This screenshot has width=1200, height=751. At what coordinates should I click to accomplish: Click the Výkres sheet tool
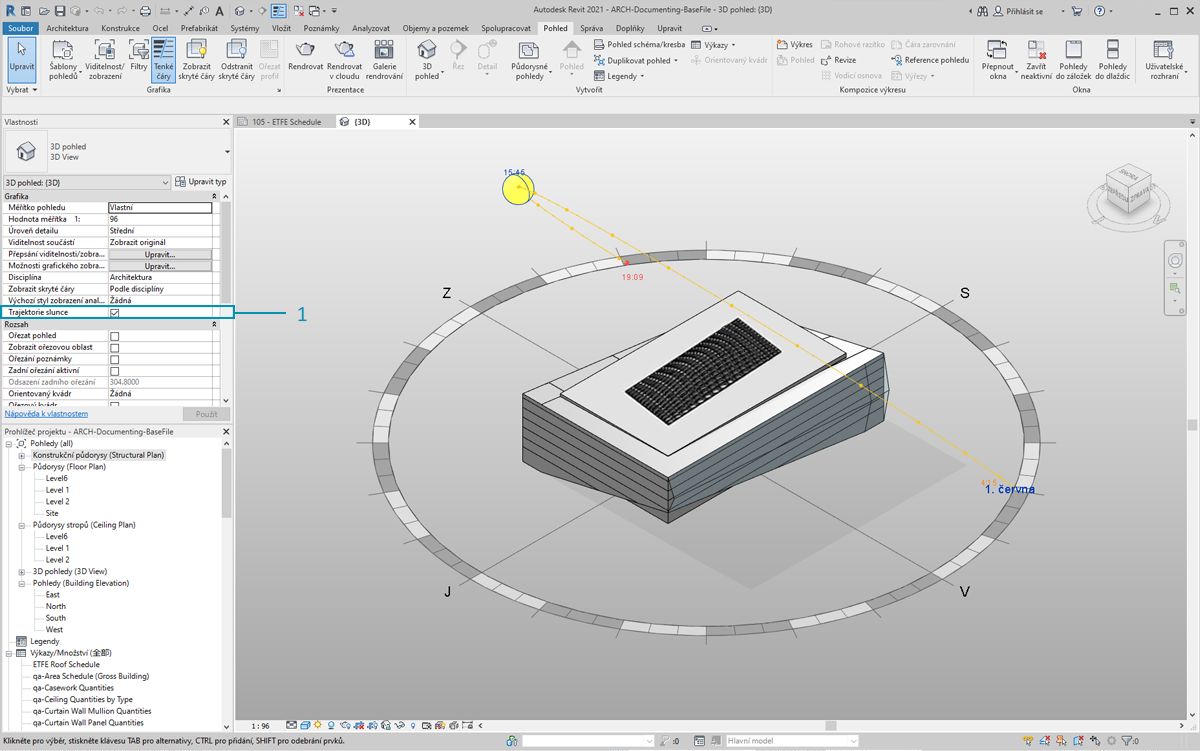[x=794, y=45]
